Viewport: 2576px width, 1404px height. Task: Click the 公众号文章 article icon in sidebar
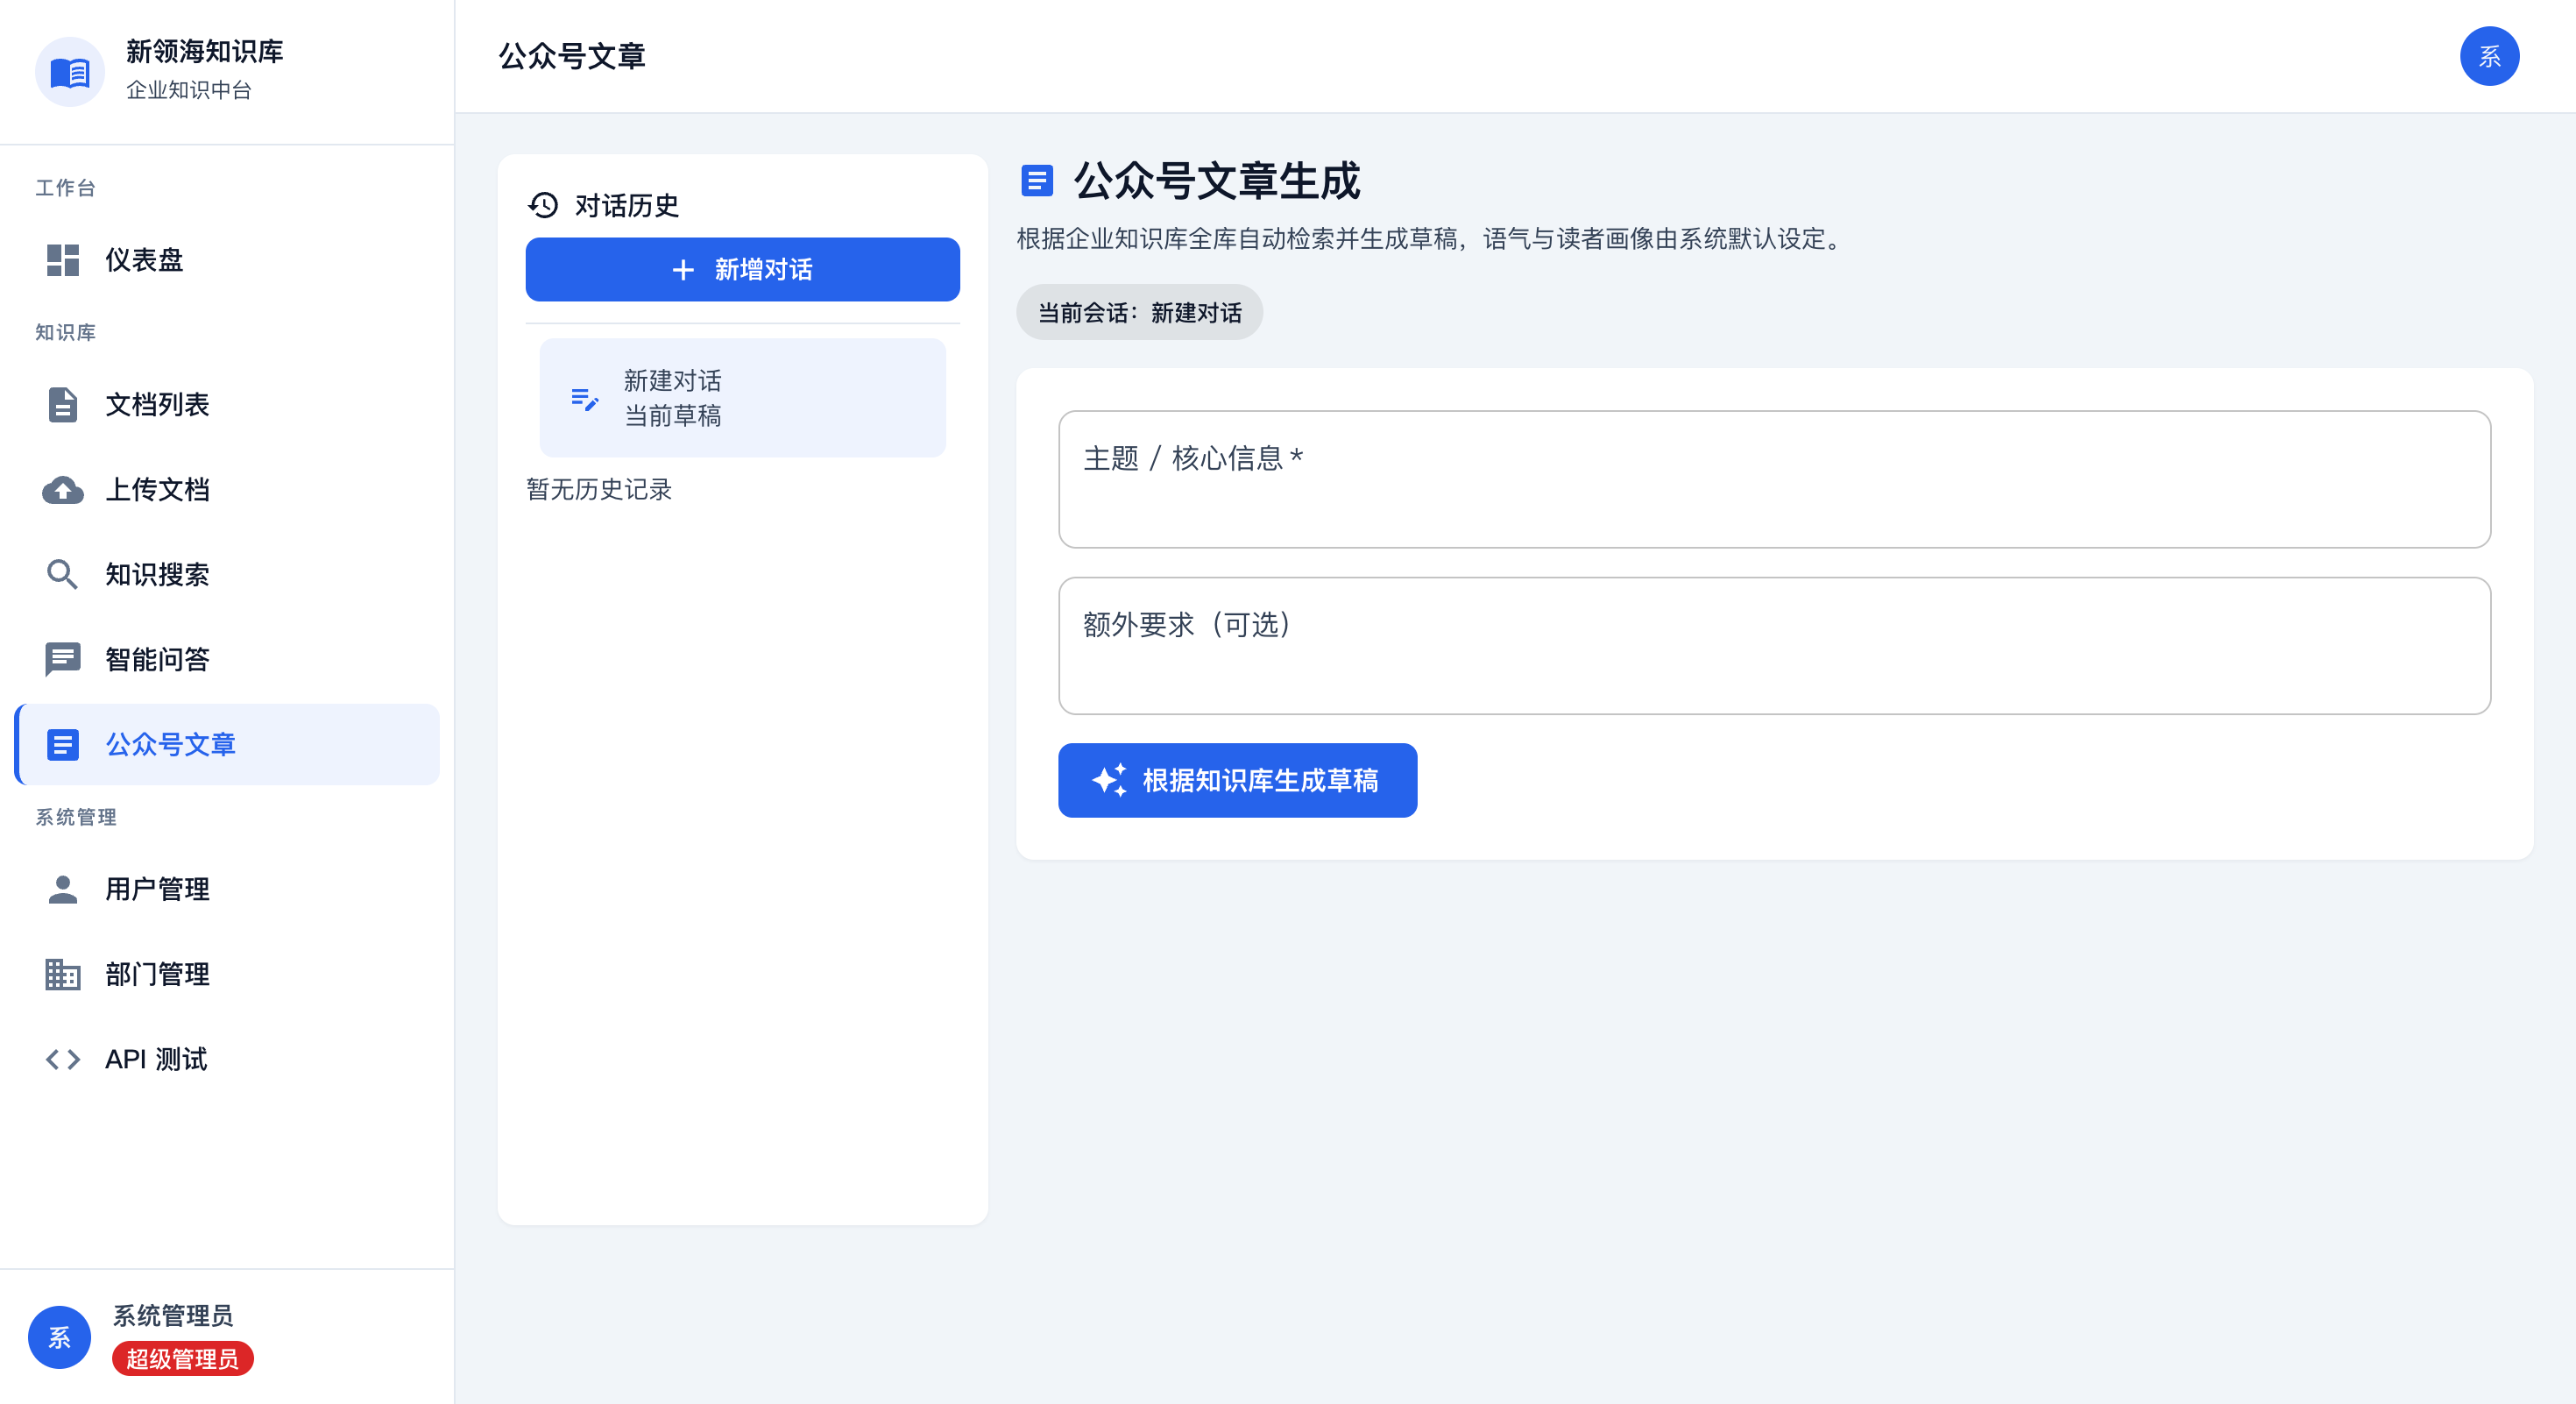(x=63, y=745)
